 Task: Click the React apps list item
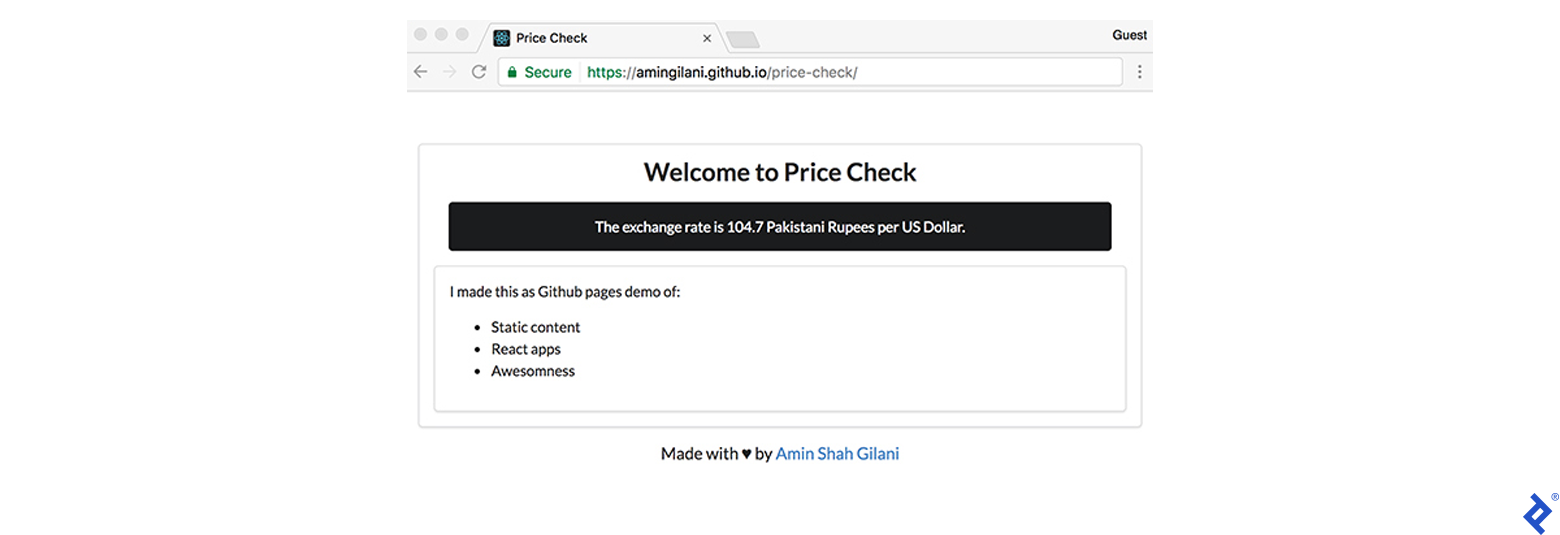(525, 349)
